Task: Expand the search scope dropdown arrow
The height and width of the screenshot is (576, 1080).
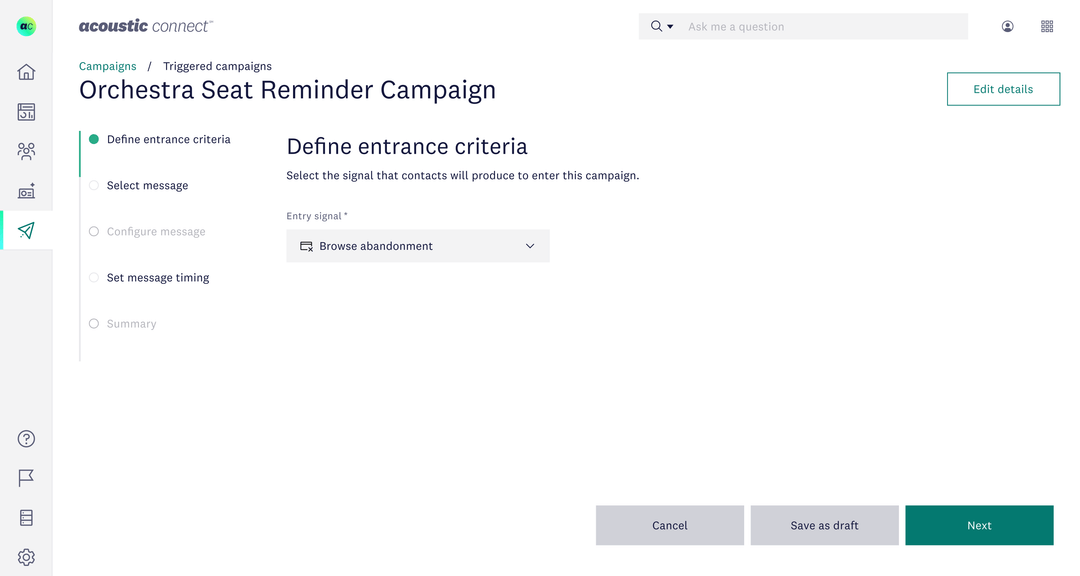Action: [x=670, y=26]
